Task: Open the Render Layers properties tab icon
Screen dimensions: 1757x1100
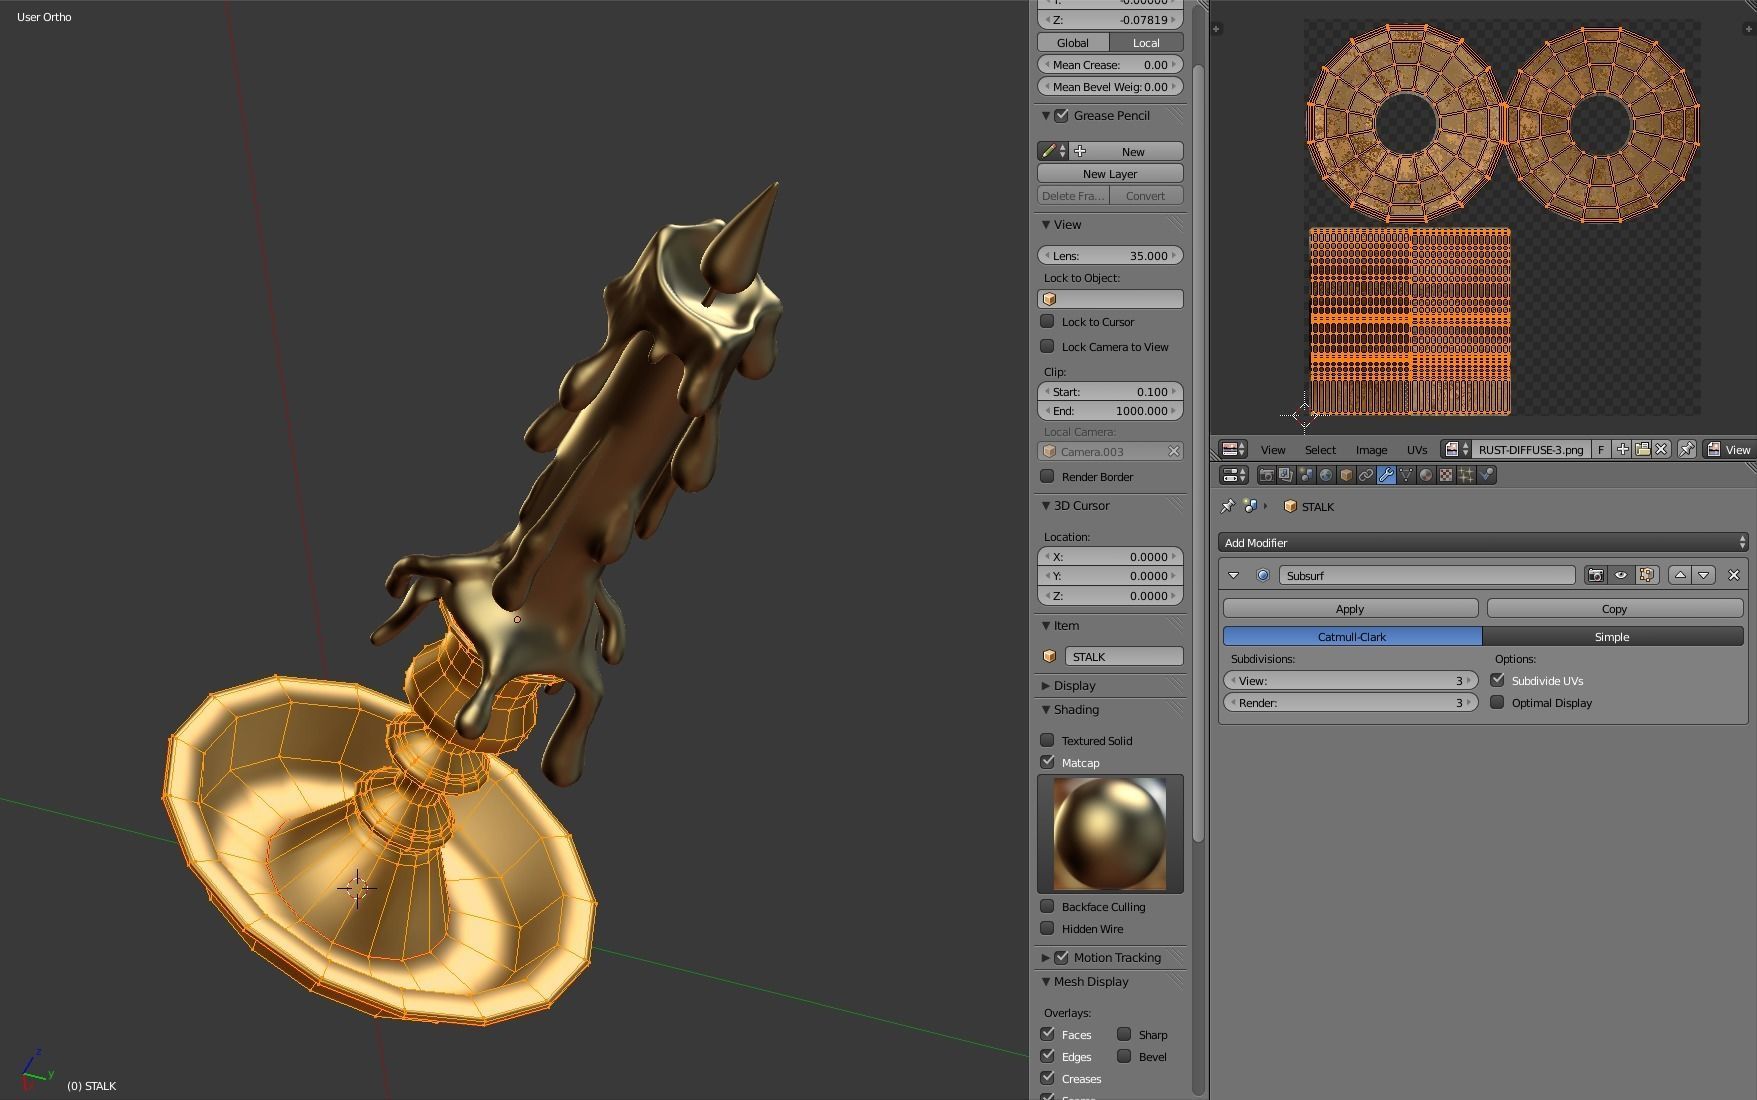Action: (1286, 475)
